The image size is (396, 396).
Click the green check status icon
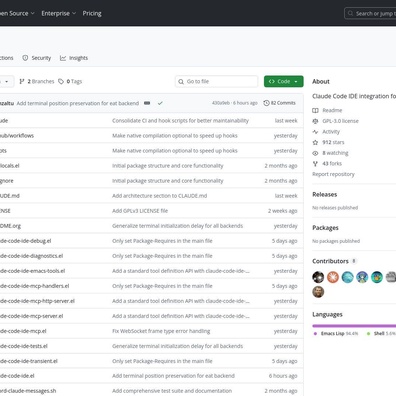click(x=160, y=103)
